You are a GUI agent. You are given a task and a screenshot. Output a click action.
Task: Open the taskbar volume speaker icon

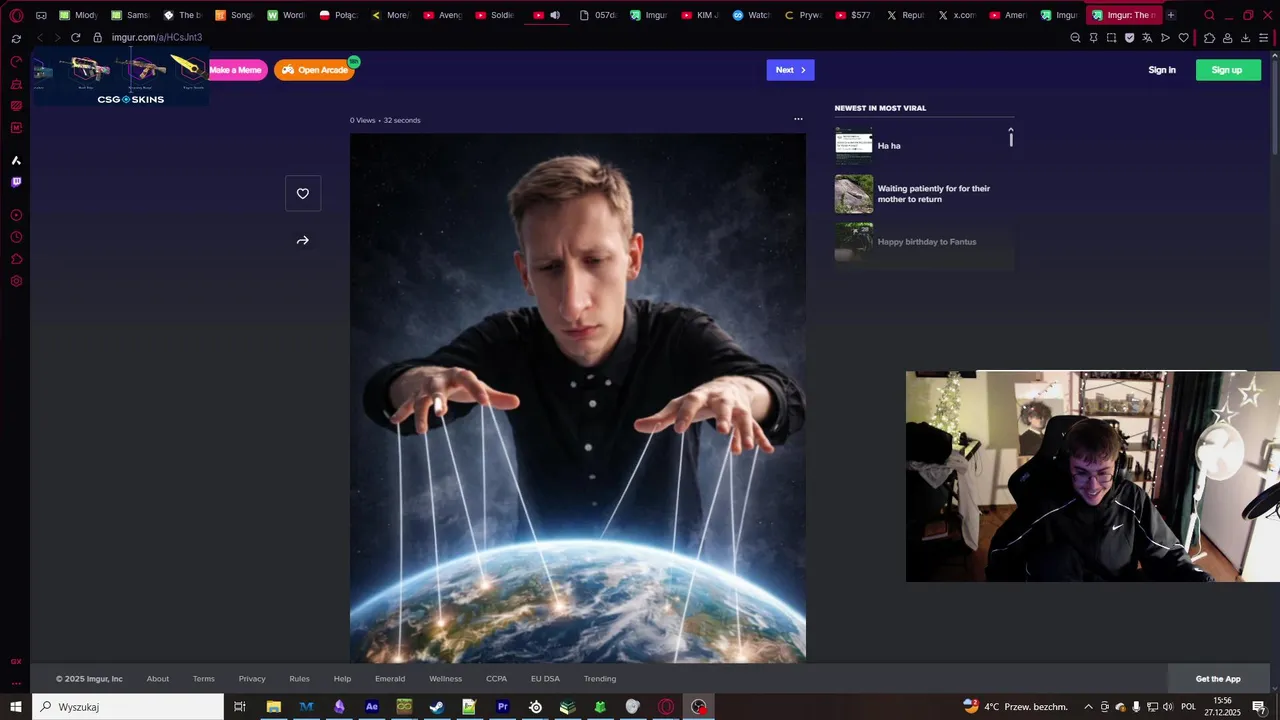pos(1167,707)
